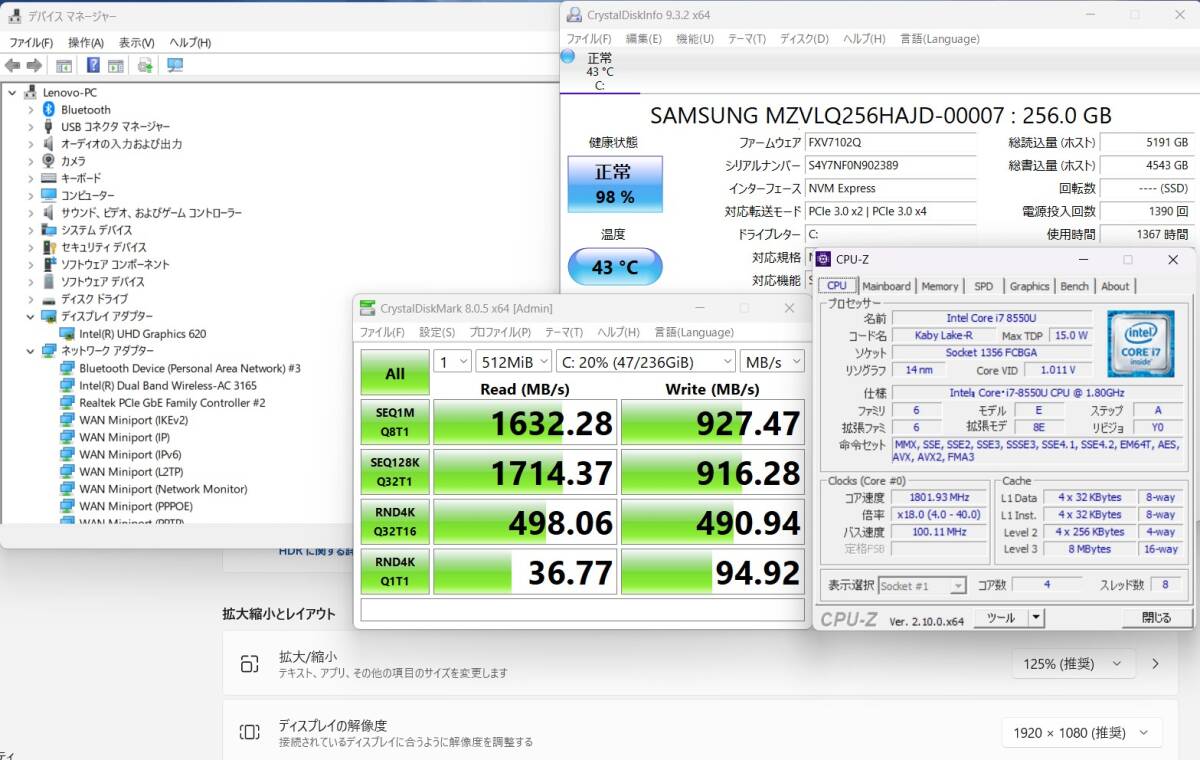Open the MB/s unit dropdown in CrystalDiskMark

[x=773, y=361]
